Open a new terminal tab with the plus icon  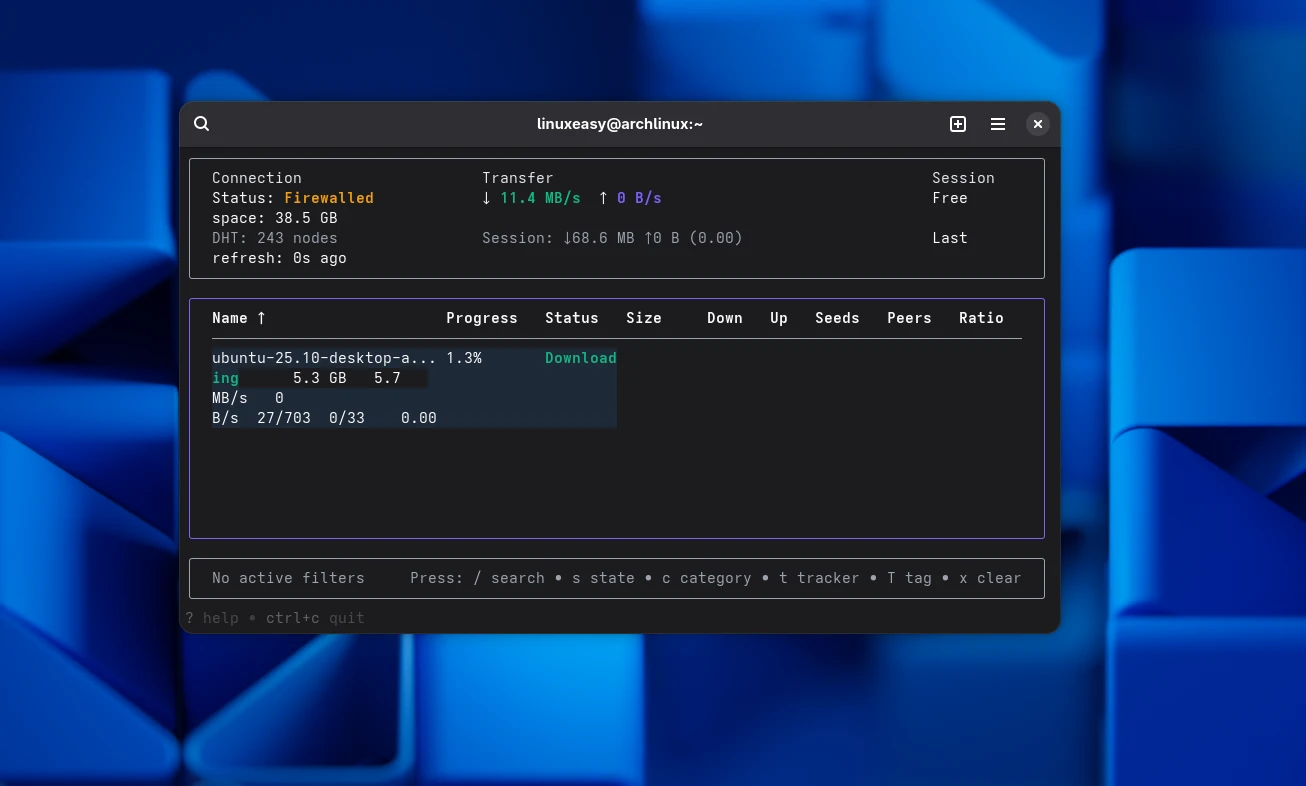coord(958,124)
